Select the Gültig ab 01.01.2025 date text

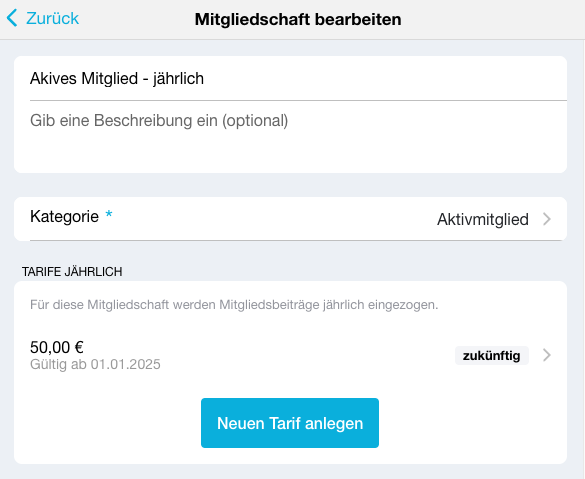tap(95, 364)
